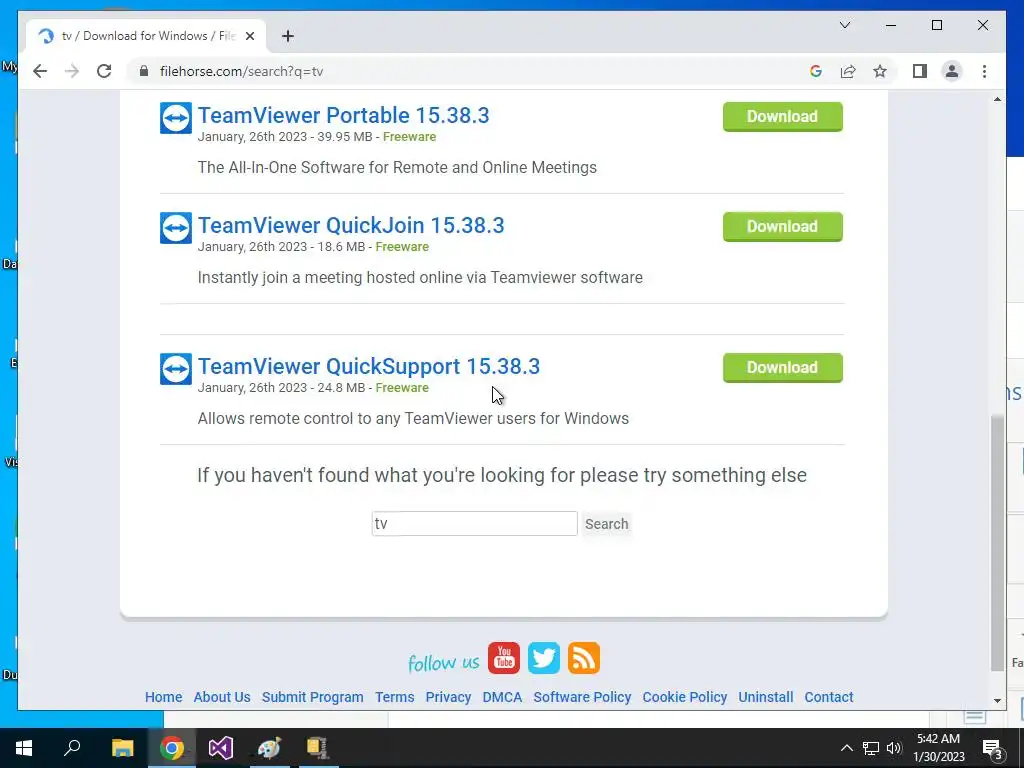
Task: Close the FileHorse search tab
Action: click(x=249, y=36)
